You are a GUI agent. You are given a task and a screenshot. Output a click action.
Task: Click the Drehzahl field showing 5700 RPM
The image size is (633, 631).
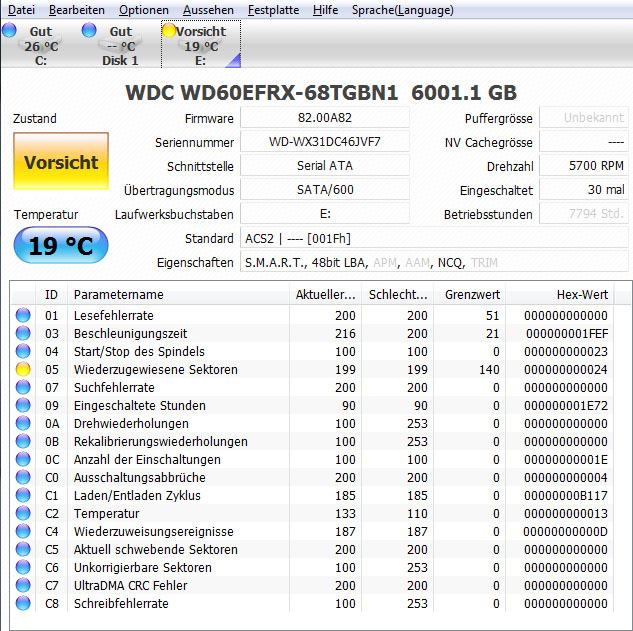[584, 166]
